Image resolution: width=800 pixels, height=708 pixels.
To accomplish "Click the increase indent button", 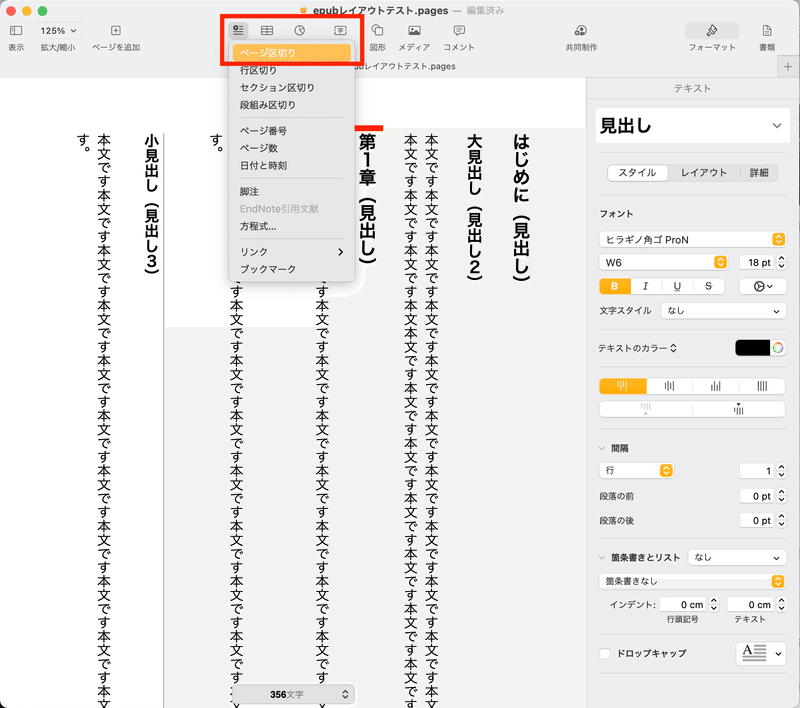I will point(739,409).
